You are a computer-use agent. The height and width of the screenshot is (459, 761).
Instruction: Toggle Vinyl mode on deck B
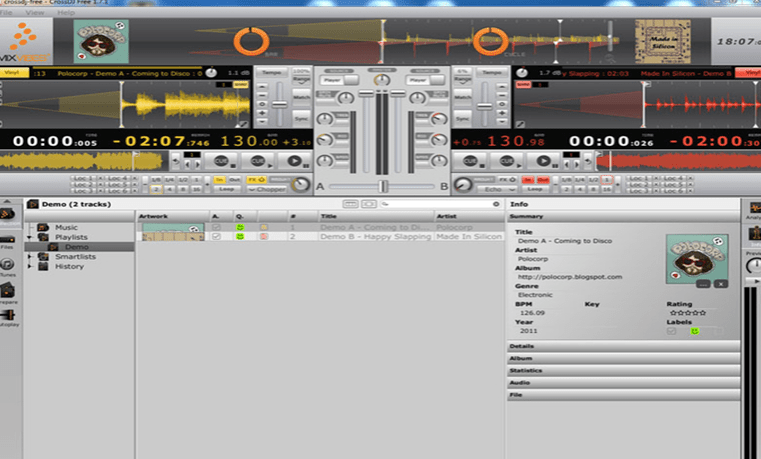tap(749, 73)
